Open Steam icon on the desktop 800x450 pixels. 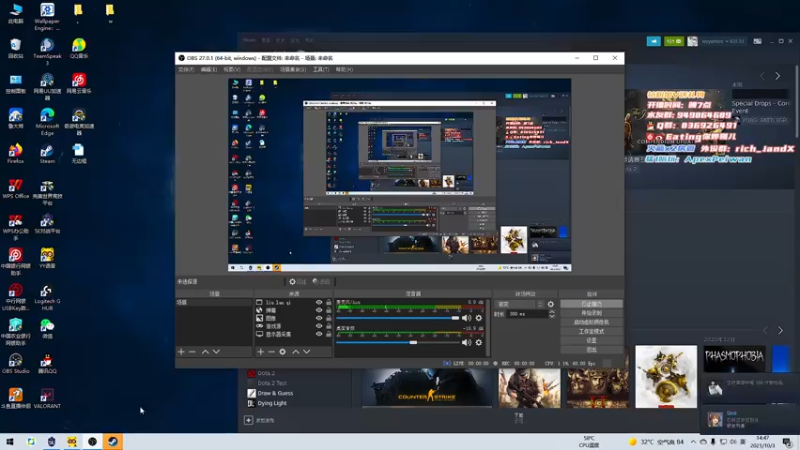click(47, 154)
